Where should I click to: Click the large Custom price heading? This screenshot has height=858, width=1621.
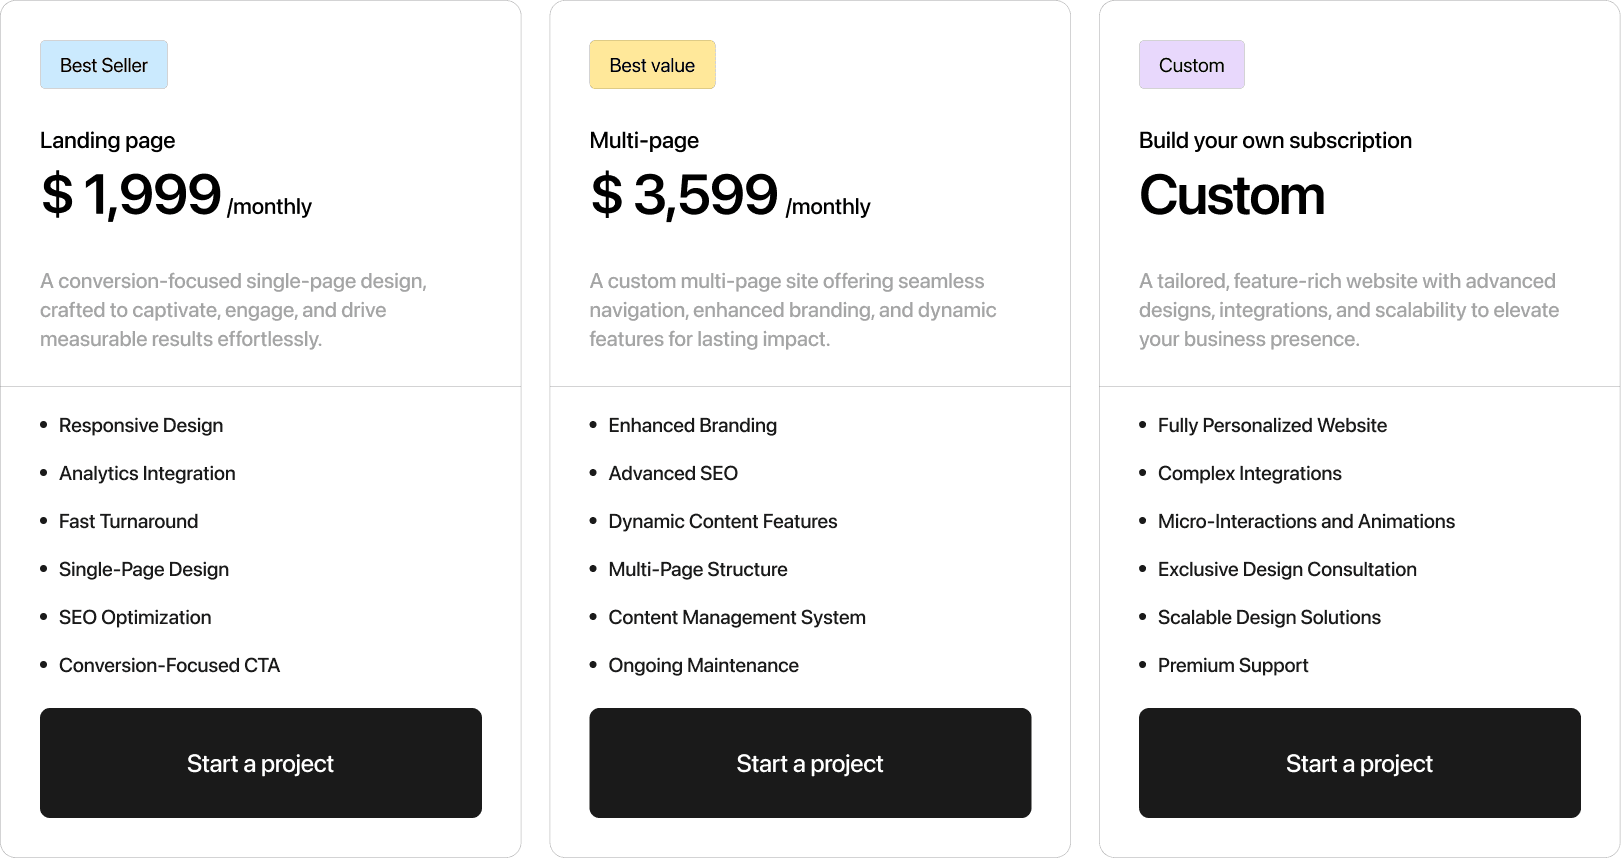1232,195
